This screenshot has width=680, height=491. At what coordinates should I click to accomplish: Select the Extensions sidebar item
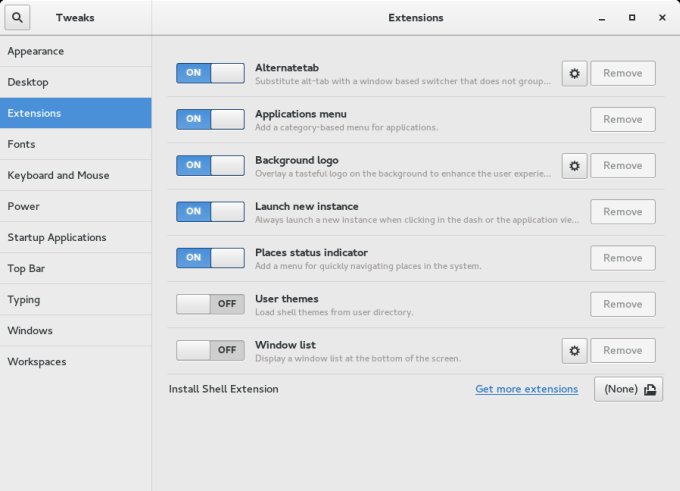(75, 113)
